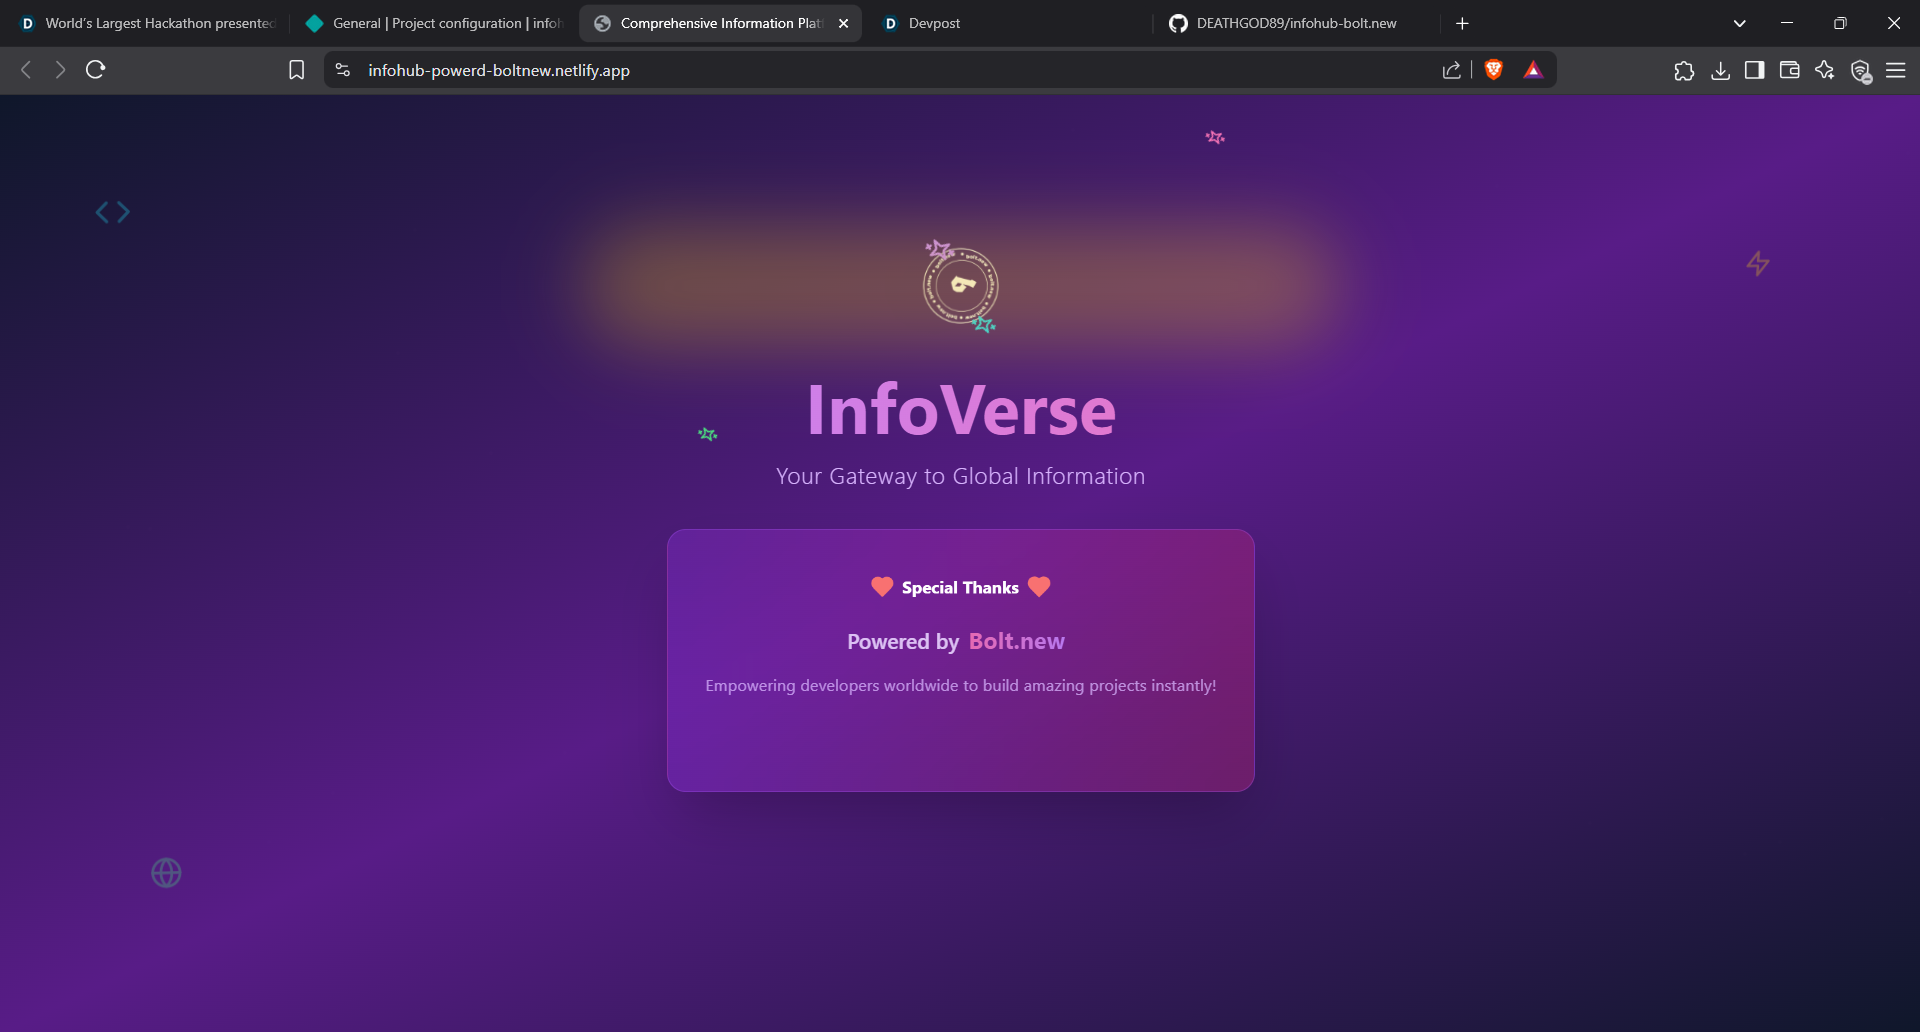Open the hamburger menu
Screen dimensions: 1920x1032
coord(1897,70)
